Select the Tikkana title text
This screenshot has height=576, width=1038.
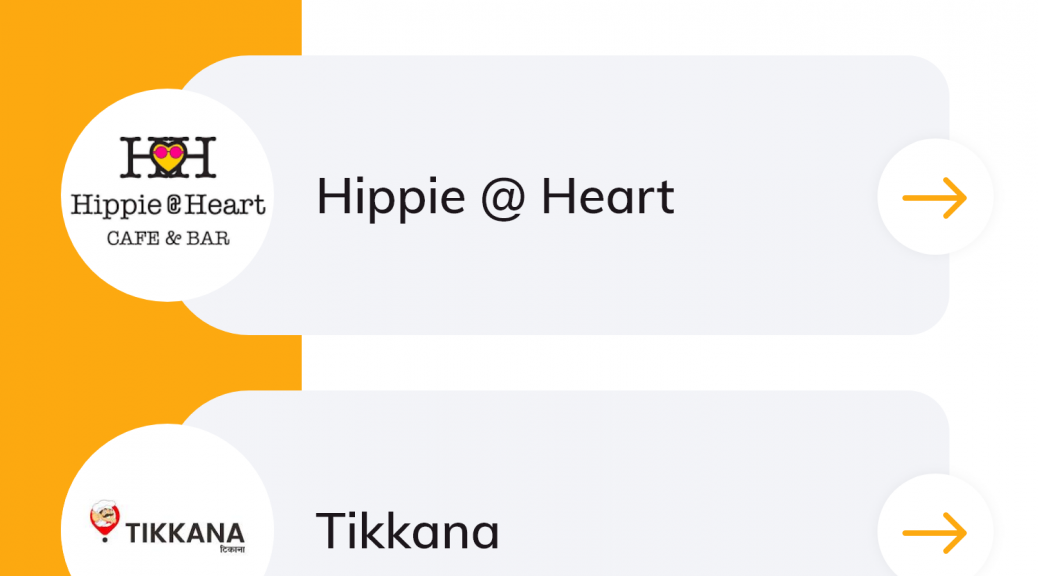pos(407,531)
